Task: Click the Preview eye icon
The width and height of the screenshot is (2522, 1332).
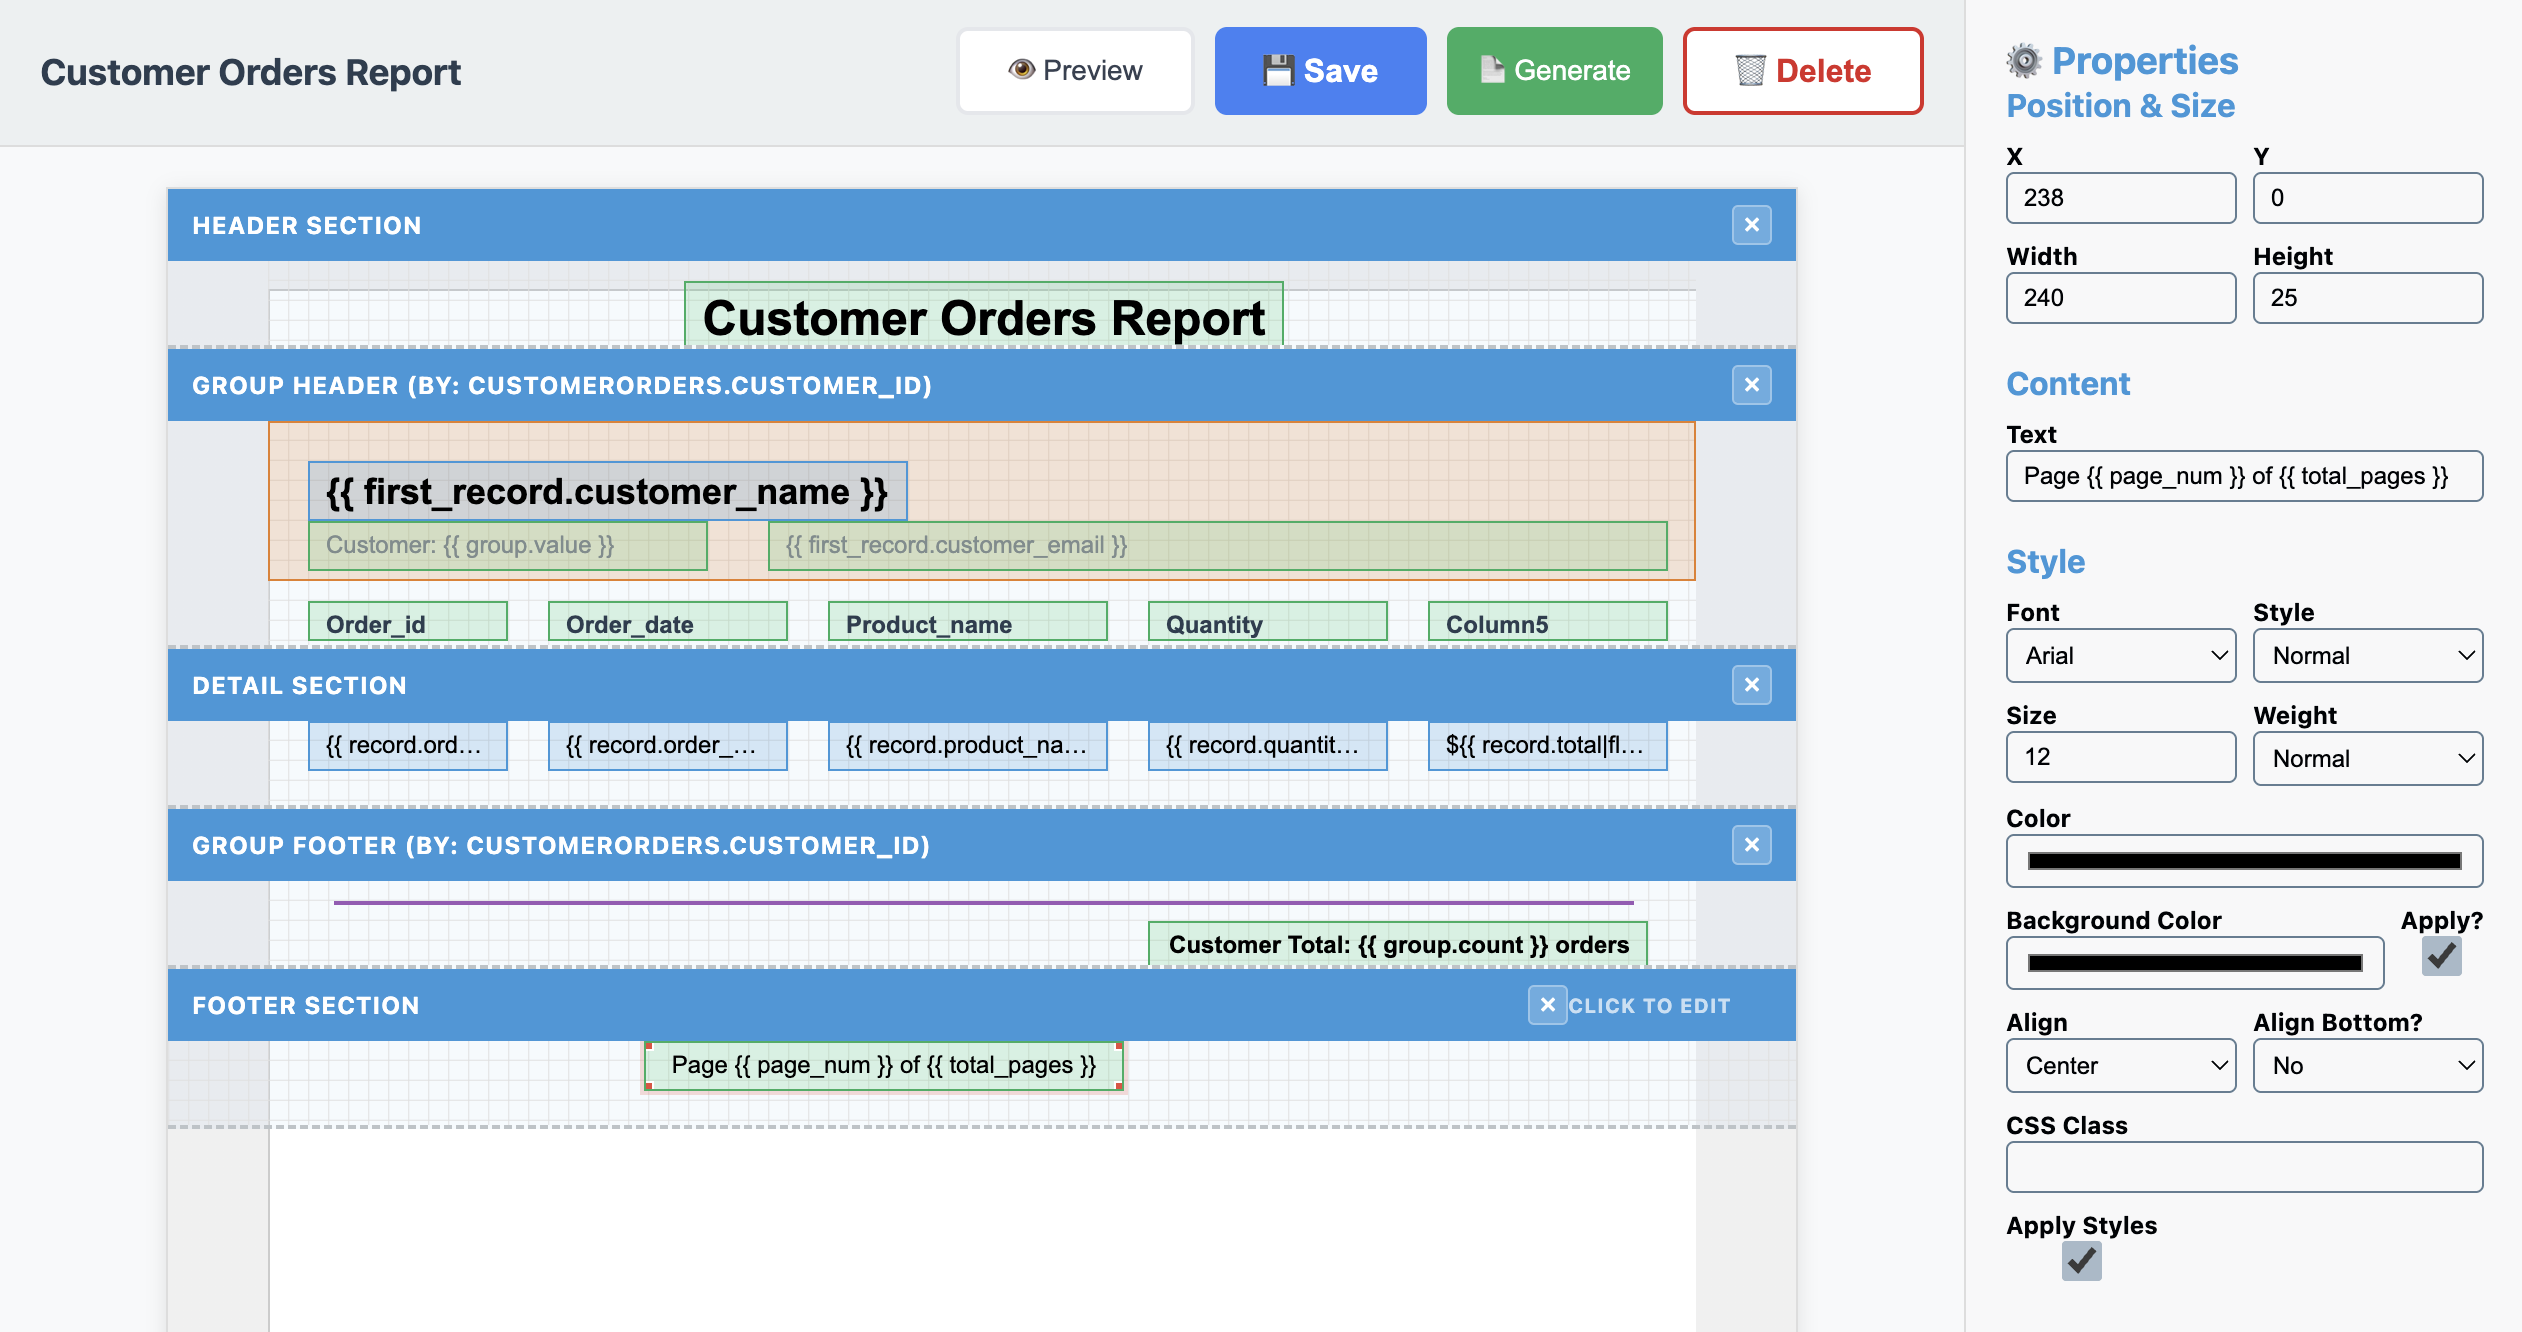Action: (x=1022, y=70)
